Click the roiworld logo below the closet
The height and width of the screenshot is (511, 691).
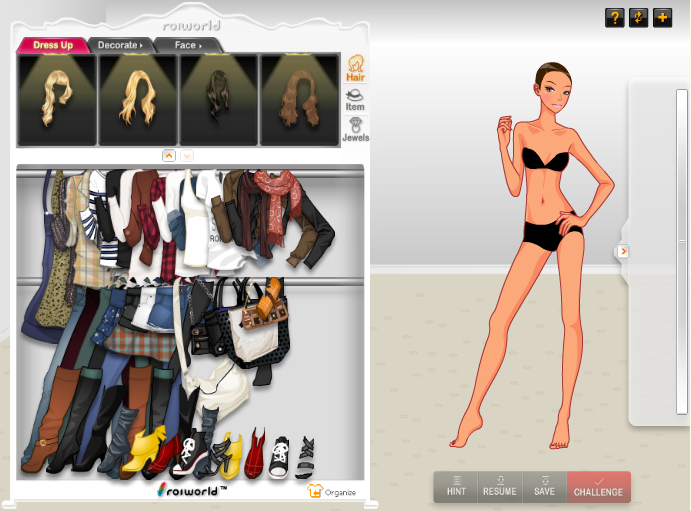[x=192, y=490]
